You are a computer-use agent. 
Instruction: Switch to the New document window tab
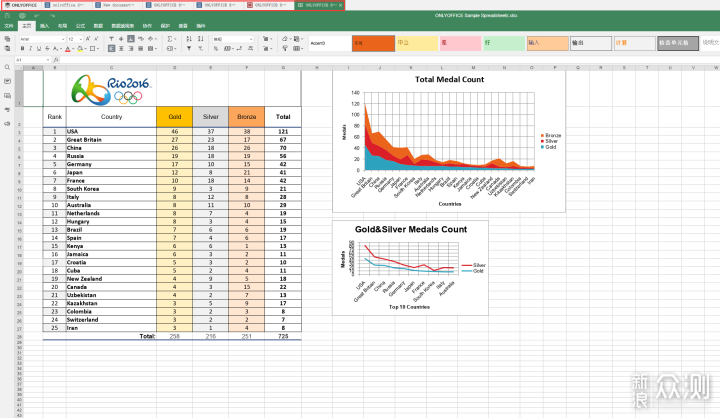[117, 5]
